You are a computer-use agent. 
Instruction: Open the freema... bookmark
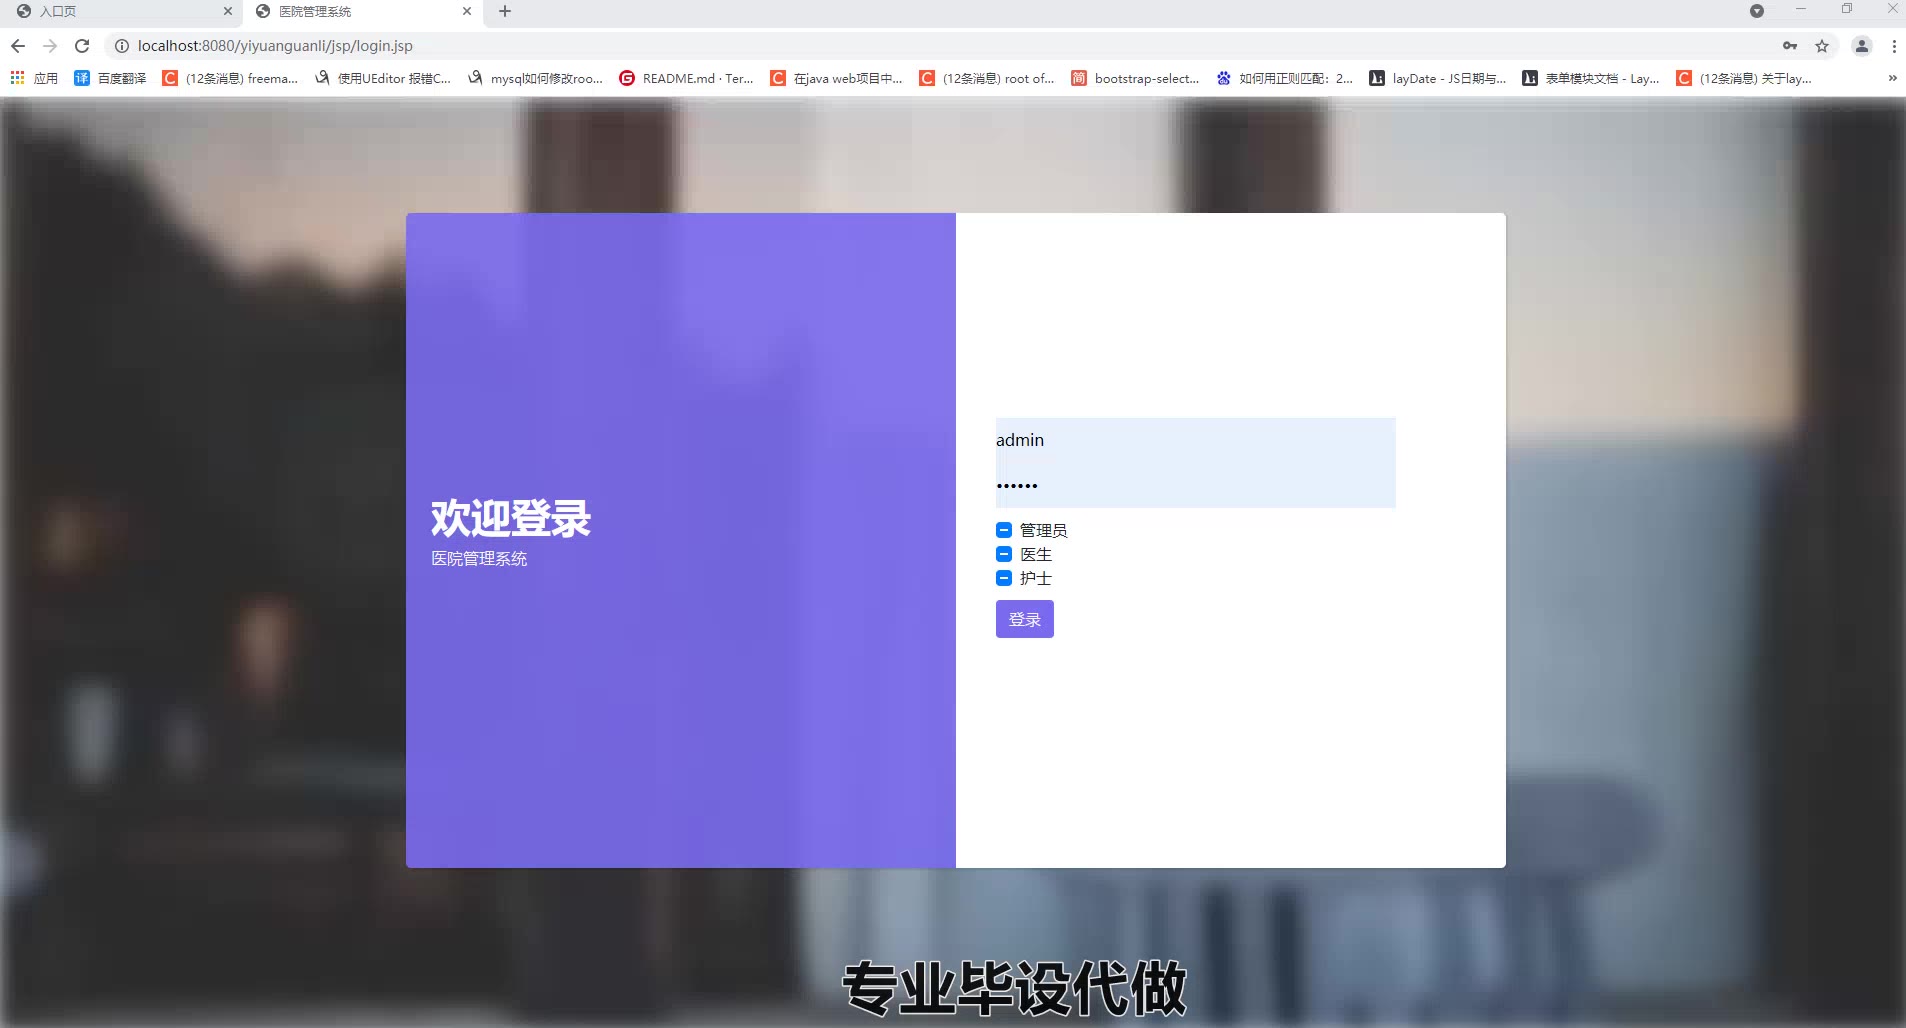click(x=230, y=78)
